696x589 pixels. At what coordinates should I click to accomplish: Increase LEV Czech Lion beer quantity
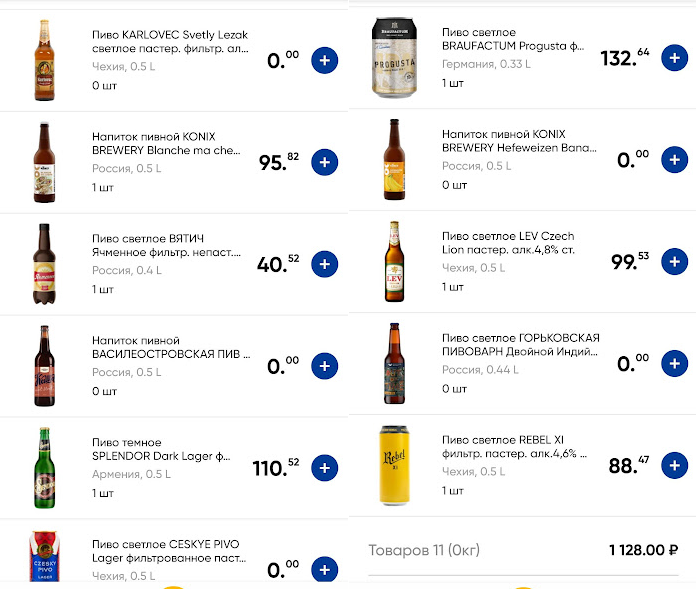[675, 262]
